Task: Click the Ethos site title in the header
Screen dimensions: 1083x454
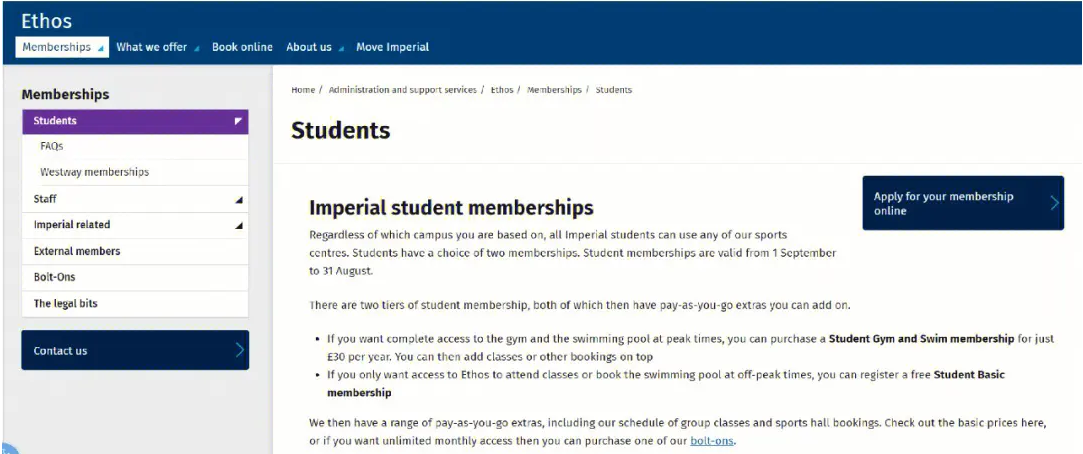Action: [46, 21]
